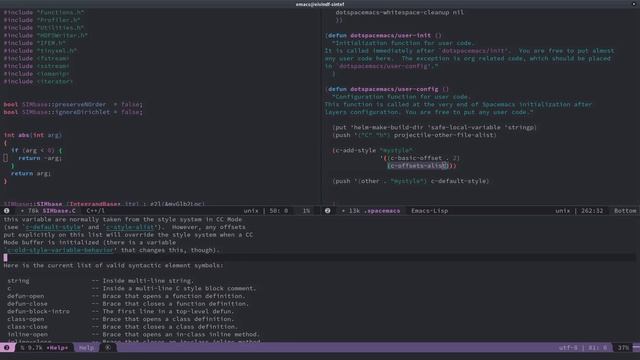Click the 13k size in .spacemacs modeline
The image size is (640, 360).
pyautogui.click(x=354, y=211)
